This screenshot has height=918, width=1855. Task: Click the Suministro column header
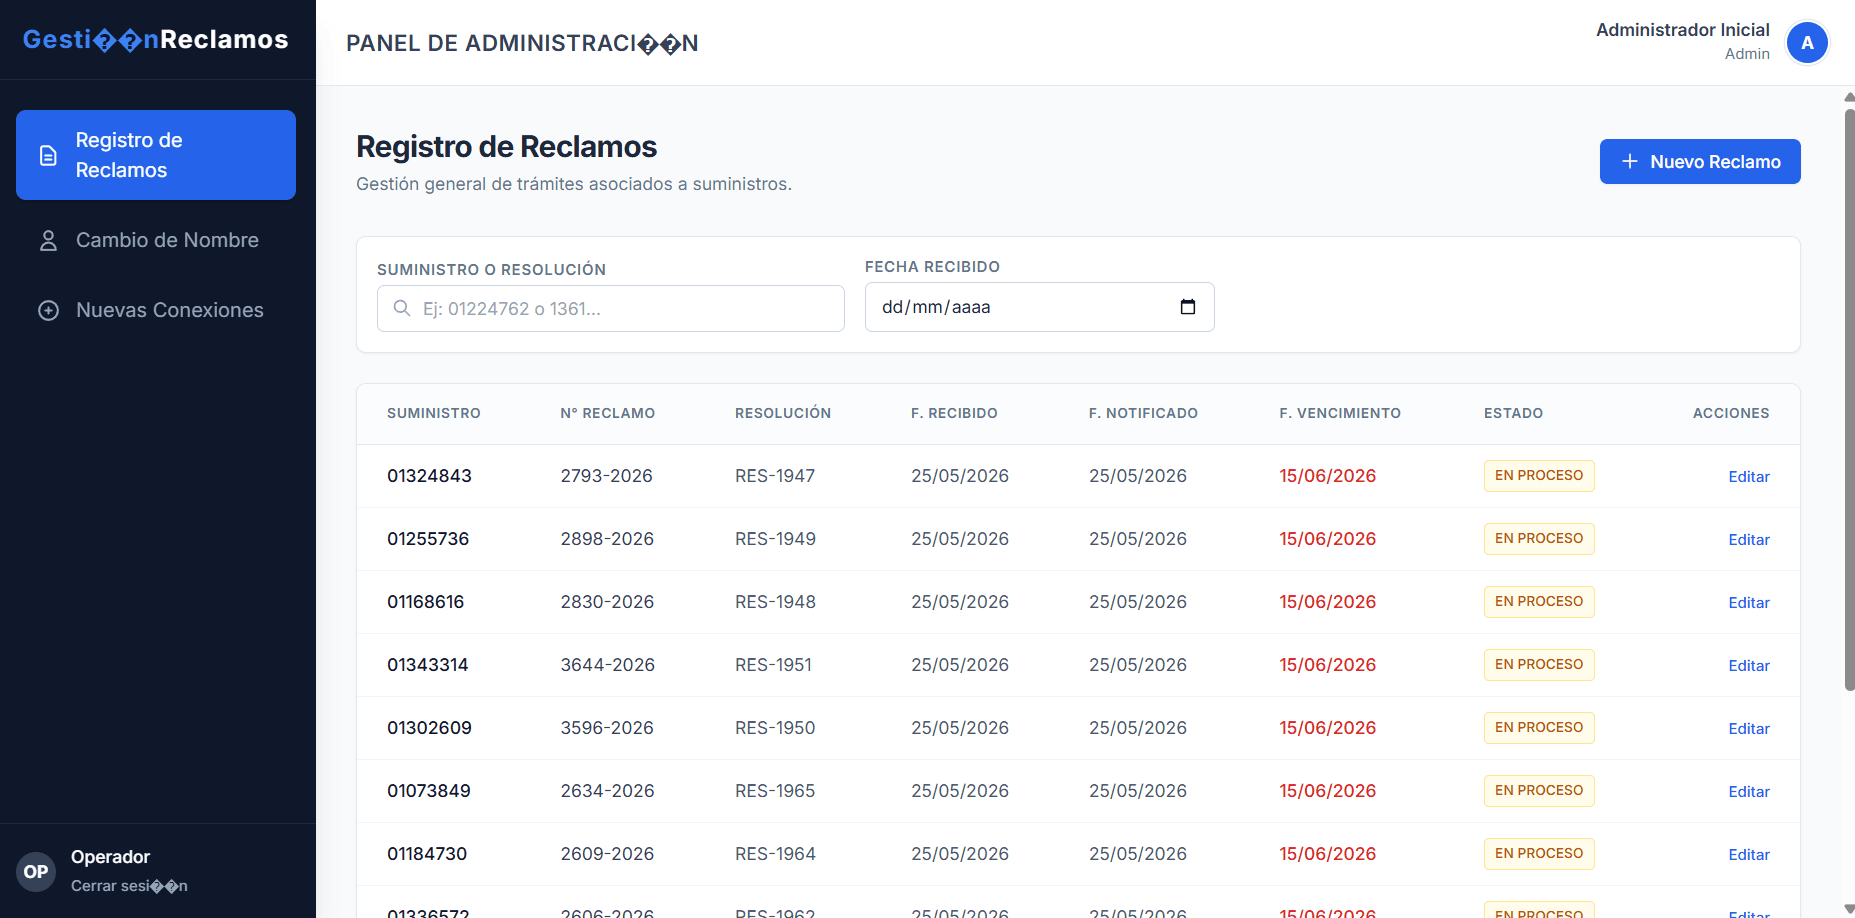434,413
